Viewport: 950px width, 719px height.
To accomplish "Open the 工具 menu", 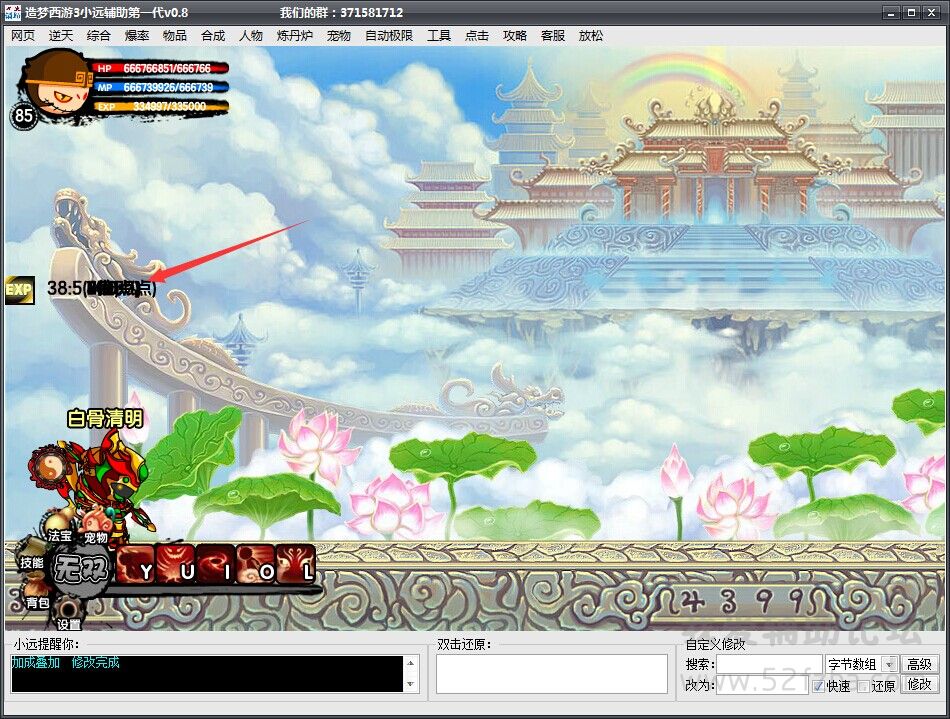I will point(439,36).
